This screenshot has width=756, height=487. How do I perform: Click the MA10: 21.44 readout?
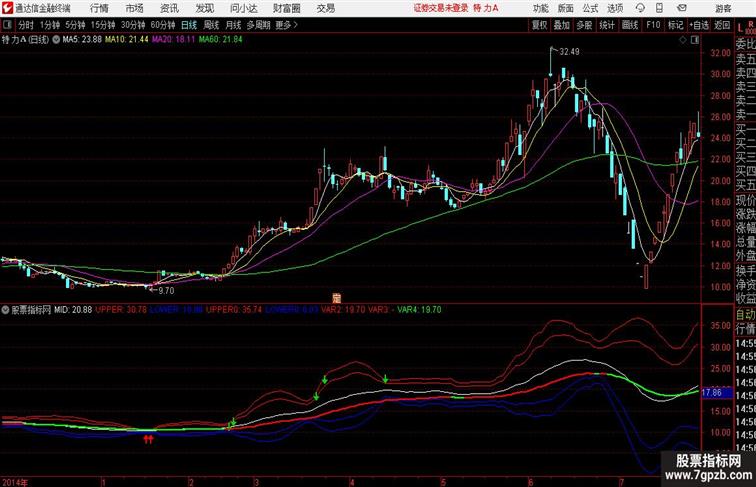pyautogui.click(x=126, y=40)
